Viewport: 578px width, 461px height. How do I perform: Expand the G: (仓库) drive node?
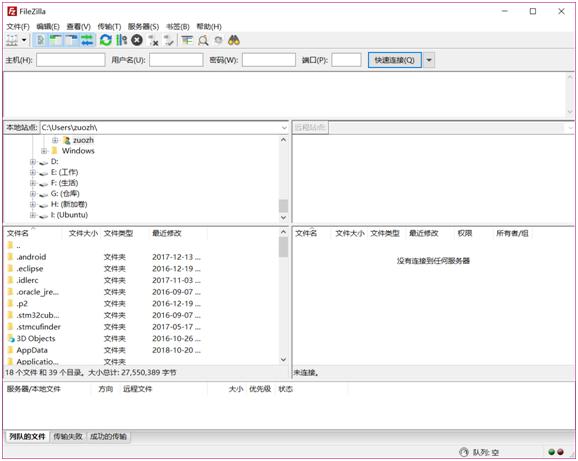click(x=33, y=194)
